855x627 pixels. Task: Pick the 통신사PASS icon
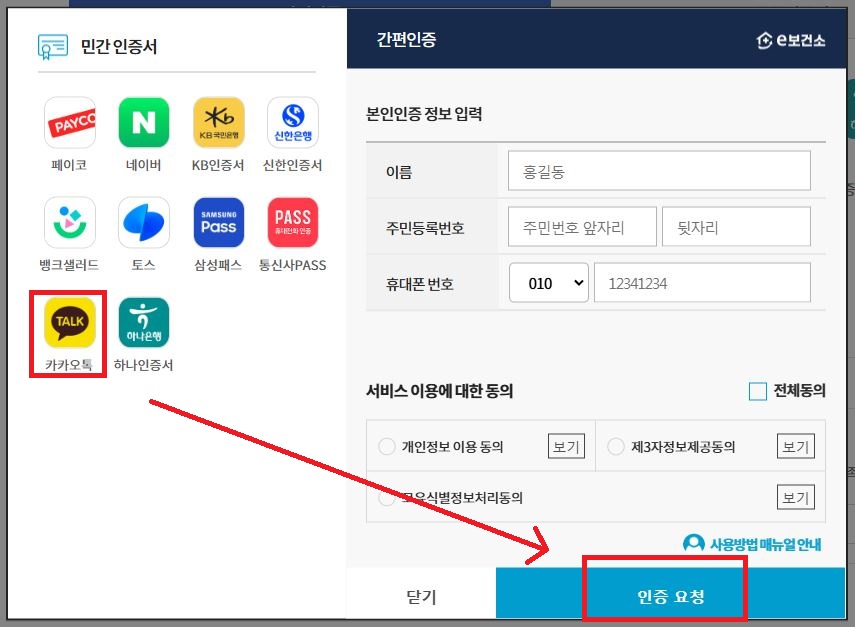293,222
